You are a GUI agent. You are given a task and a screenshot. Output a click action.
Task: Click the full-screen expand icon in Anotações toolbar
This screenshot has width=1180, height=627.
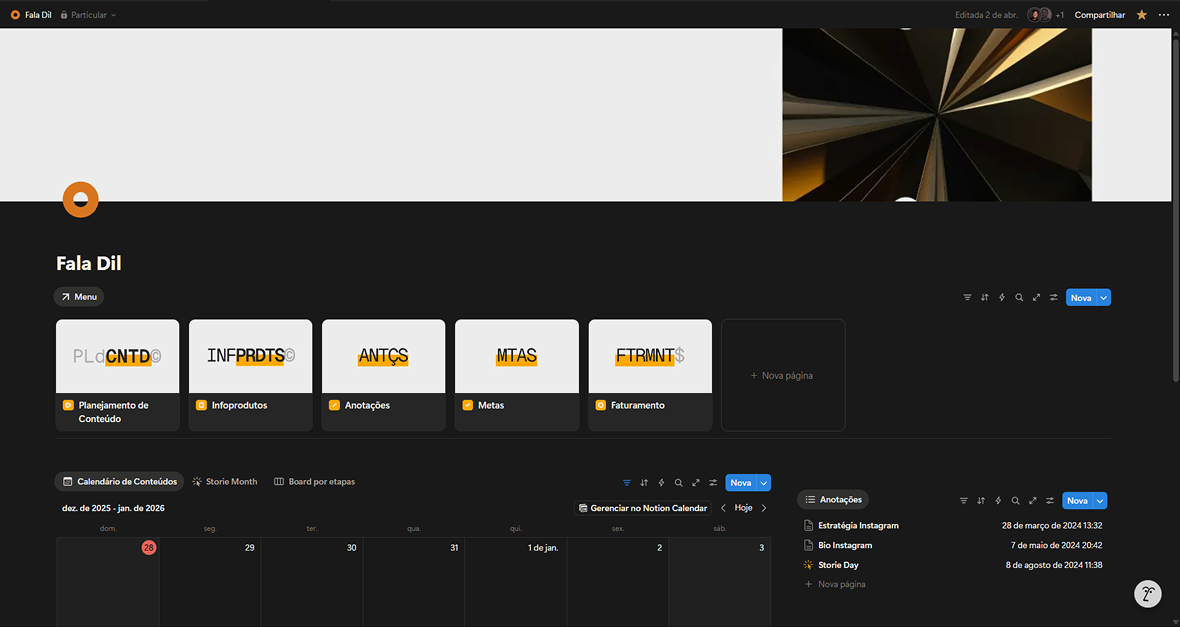pyautogui.click(x=1032, y=501)
